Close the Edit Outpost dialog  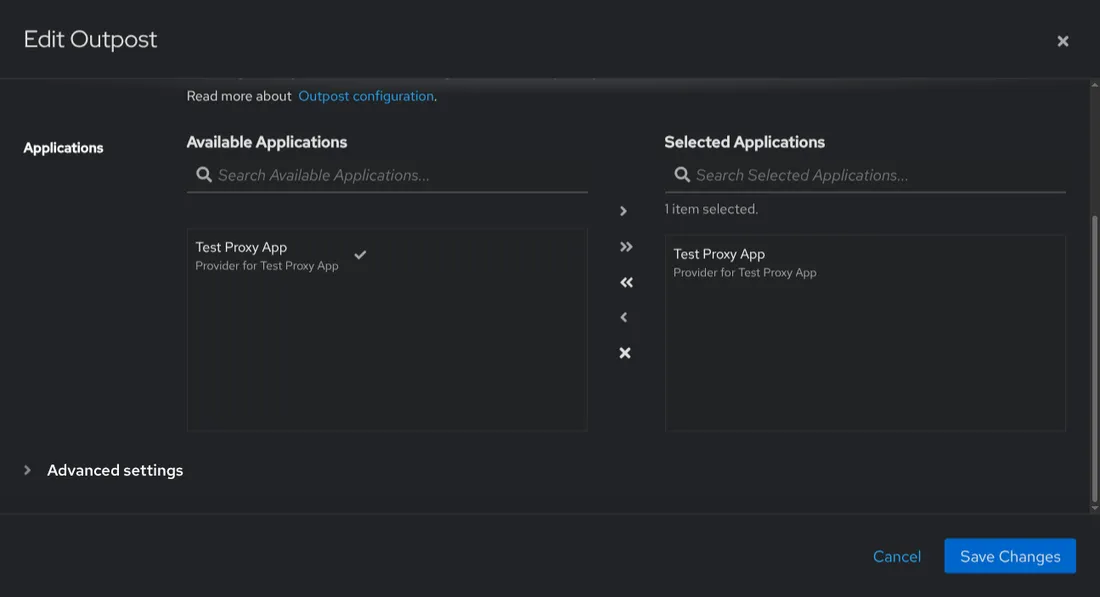point(1063,41)
